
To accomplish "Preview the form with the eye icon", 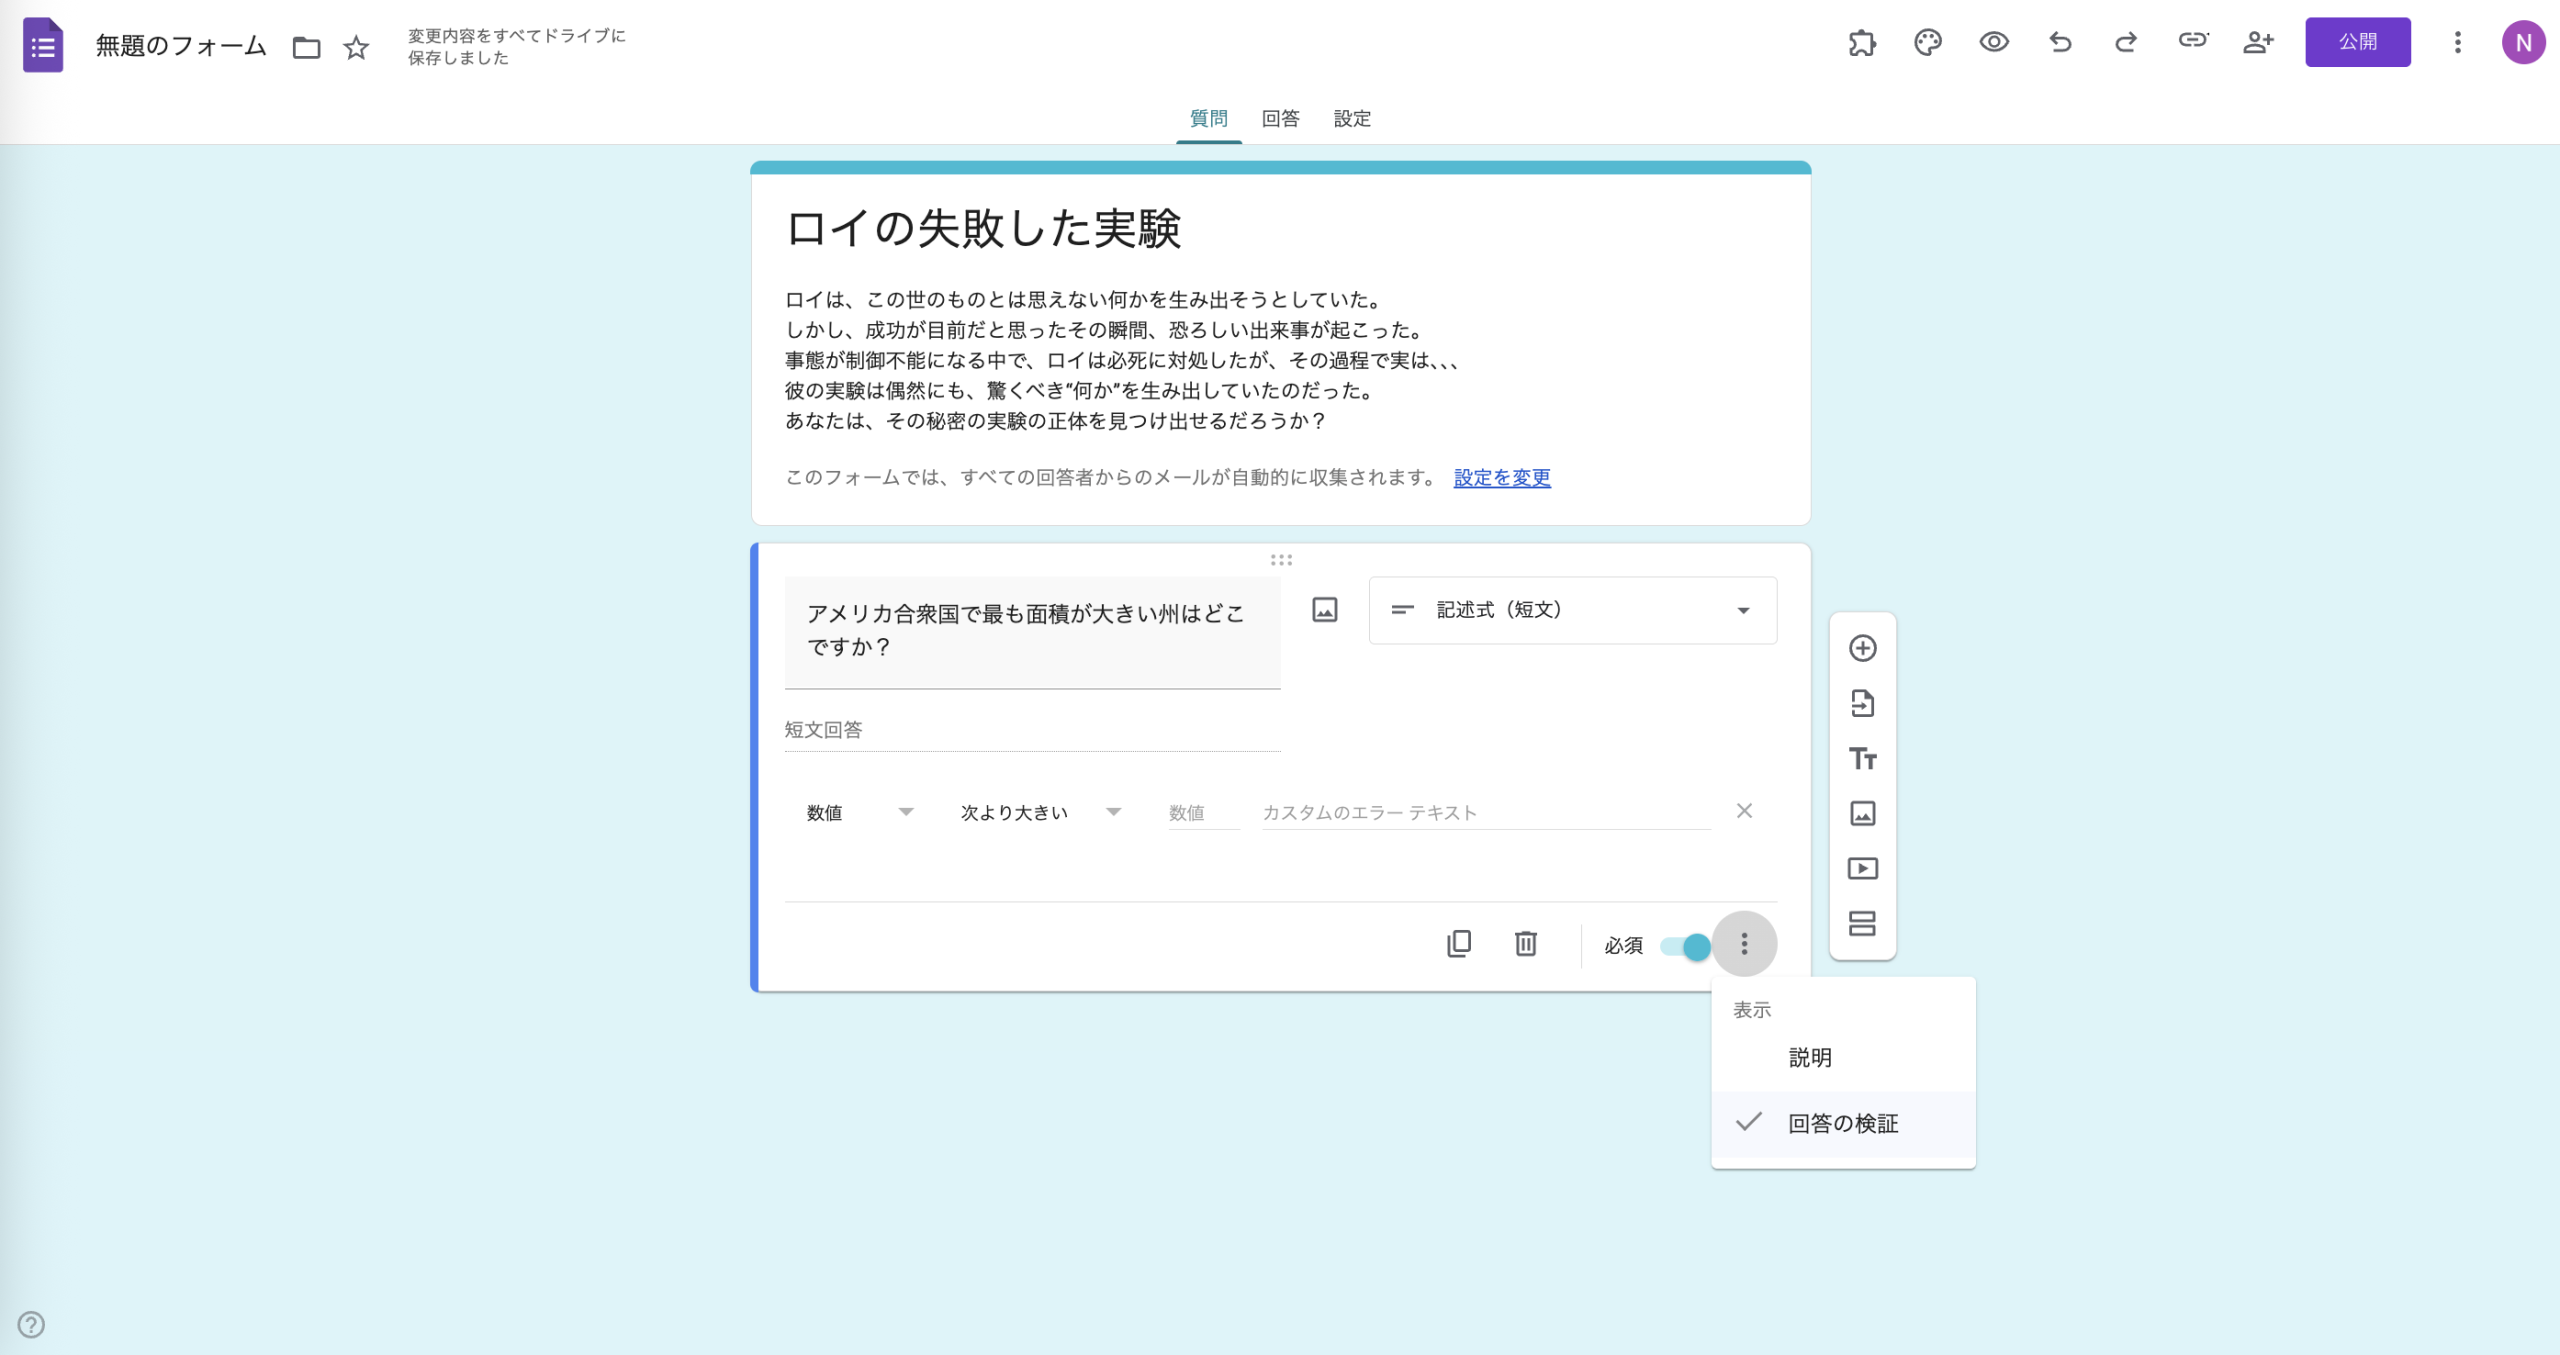I will 1993,42.
